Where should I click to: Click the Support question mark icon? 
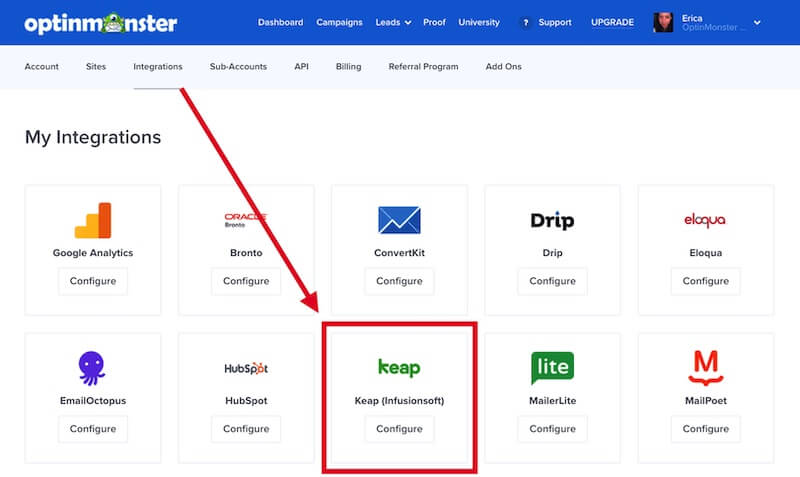point(525,22)
